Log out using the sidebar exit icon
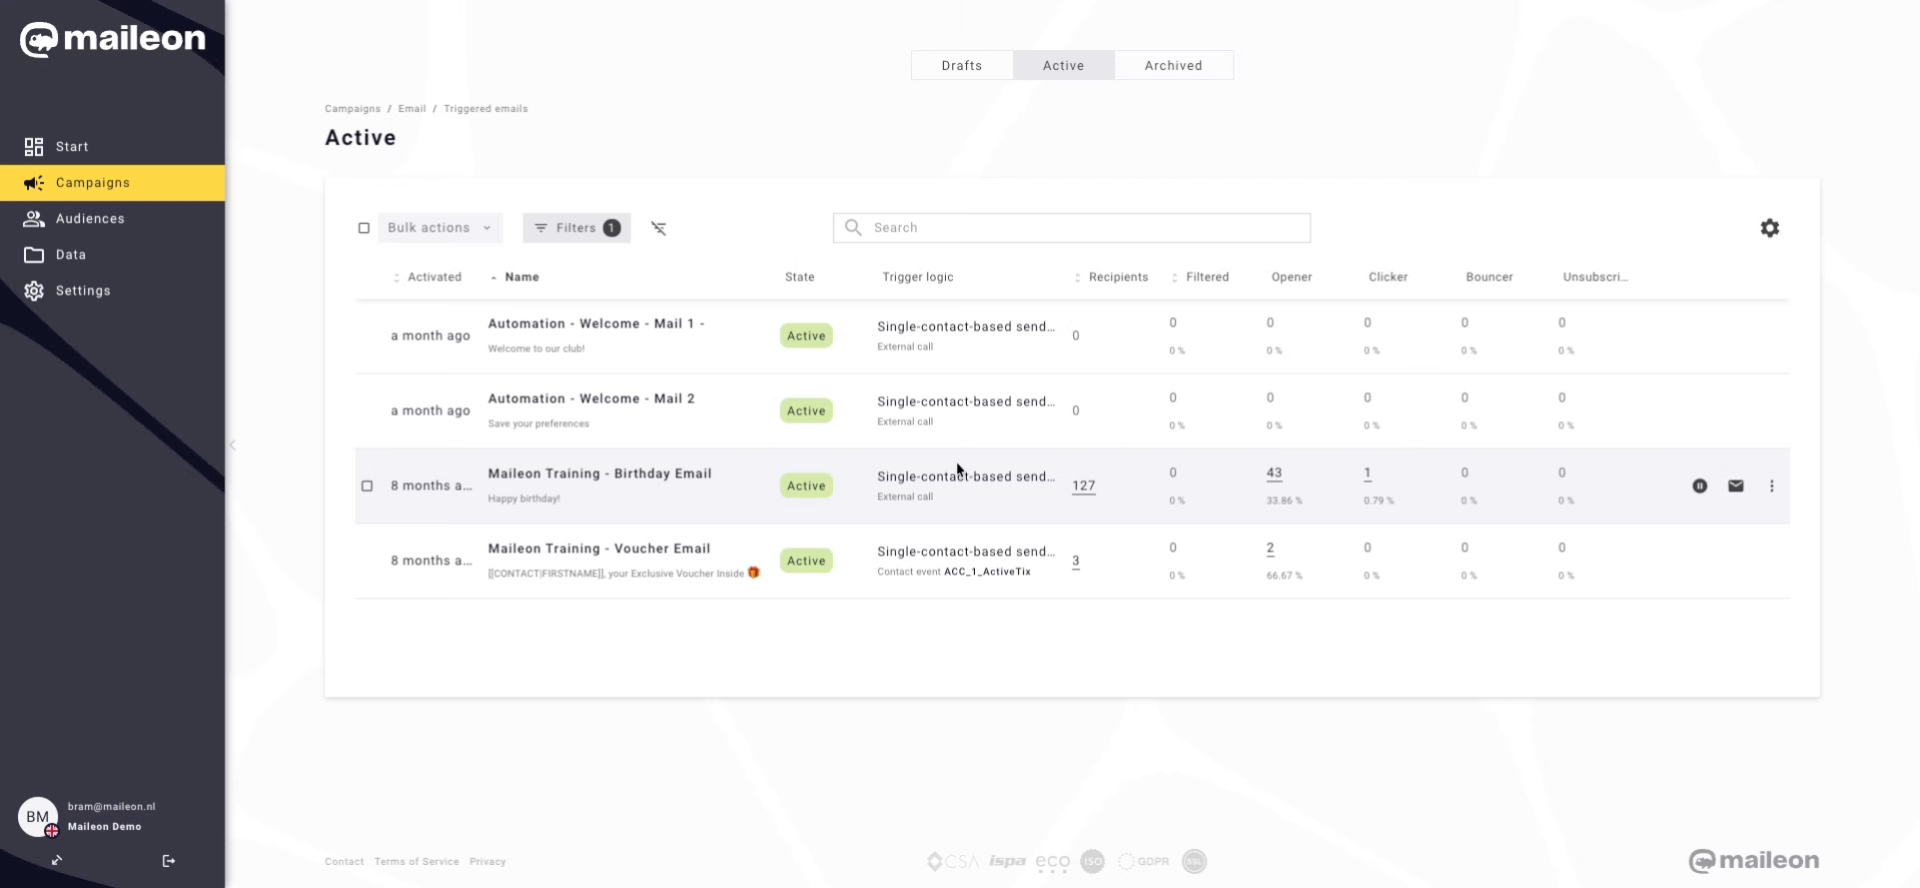 pyautogui.click(x=168, y=861)
